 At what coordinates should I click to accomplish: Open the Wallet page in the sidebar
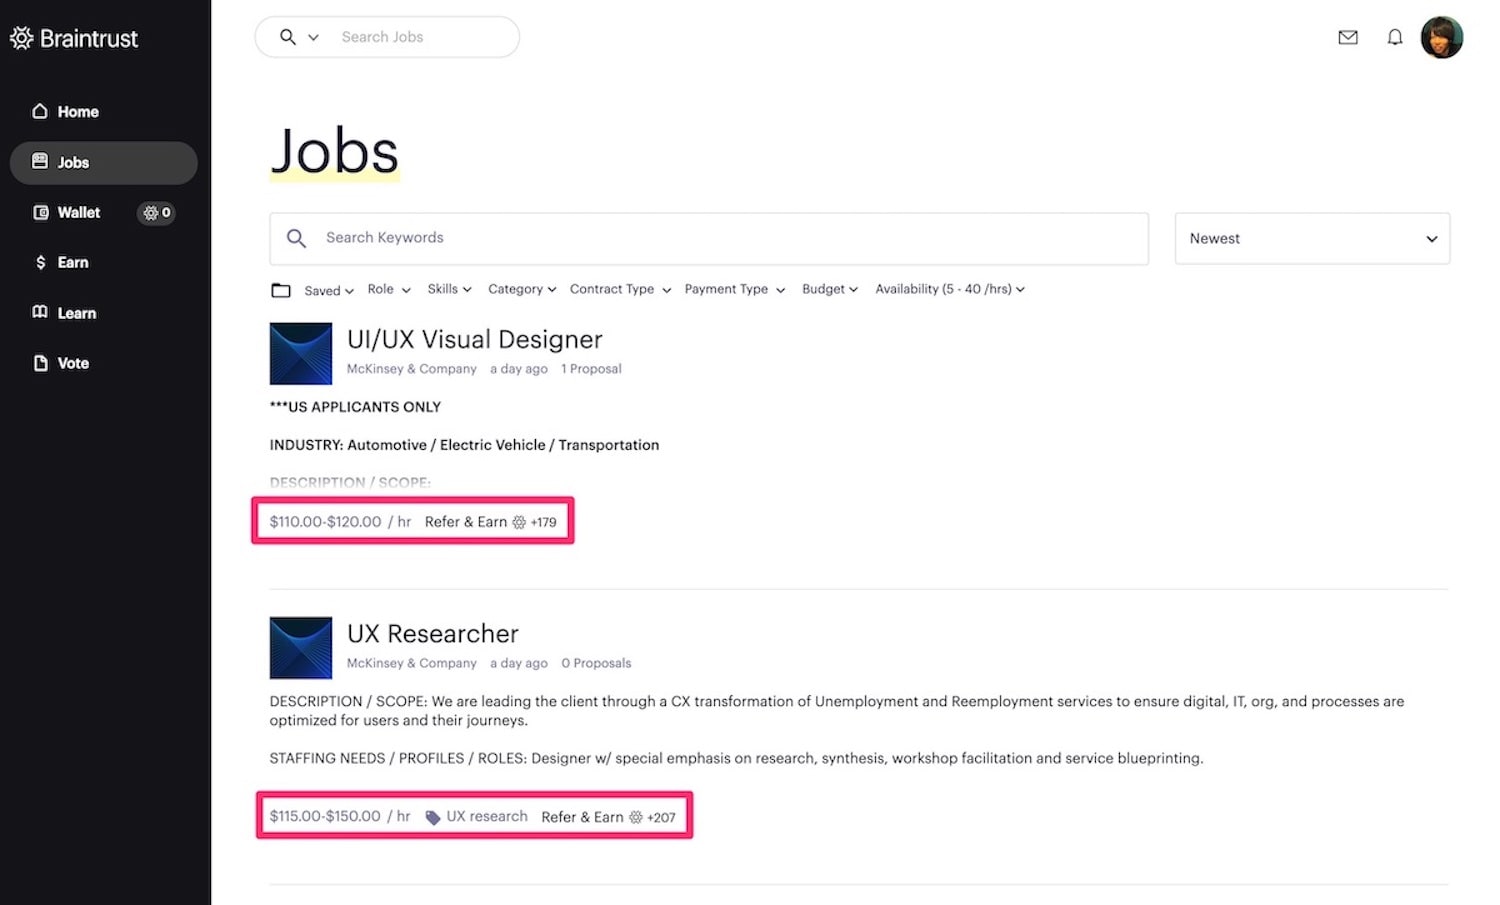click(x=66, y=212)
